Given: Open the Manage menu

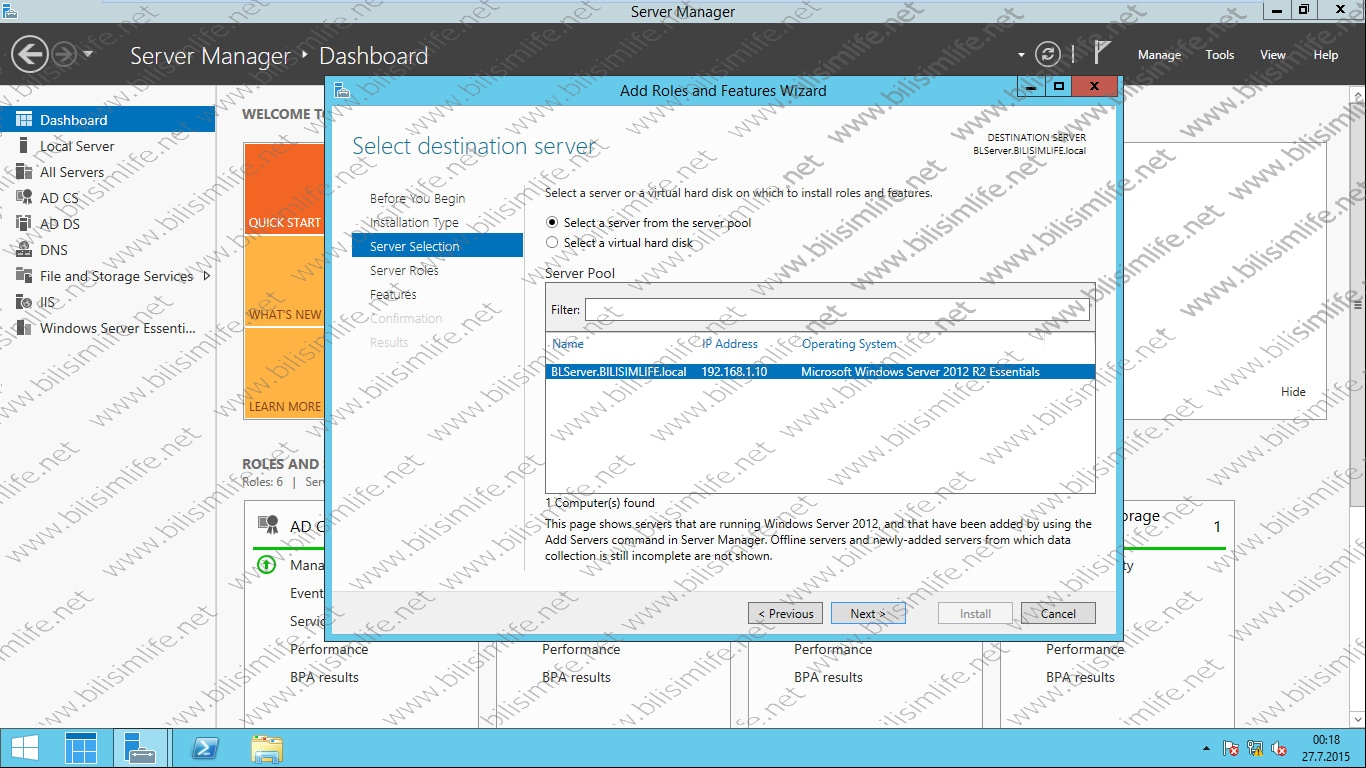Looking at the screenshot, I should [x=1159, y=55].
